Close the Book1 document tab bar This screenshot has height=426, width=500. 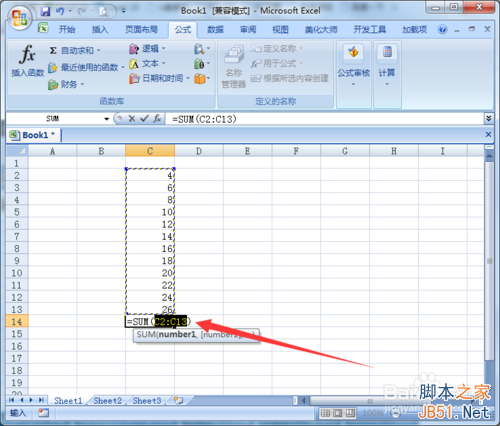488,134
